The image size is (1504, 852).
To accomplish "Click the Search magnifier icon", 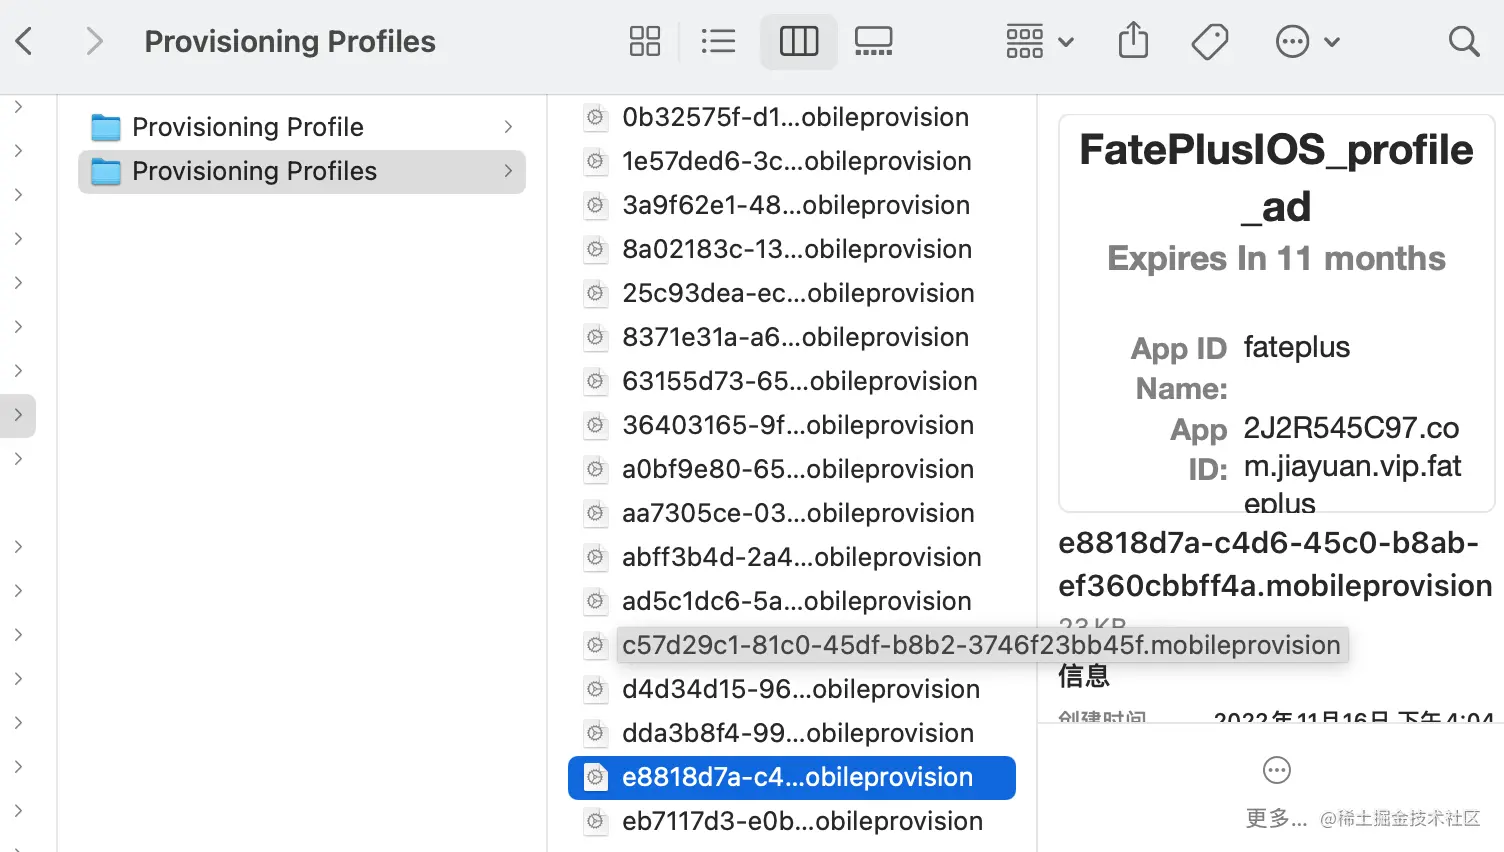I will pos(1464,41).
